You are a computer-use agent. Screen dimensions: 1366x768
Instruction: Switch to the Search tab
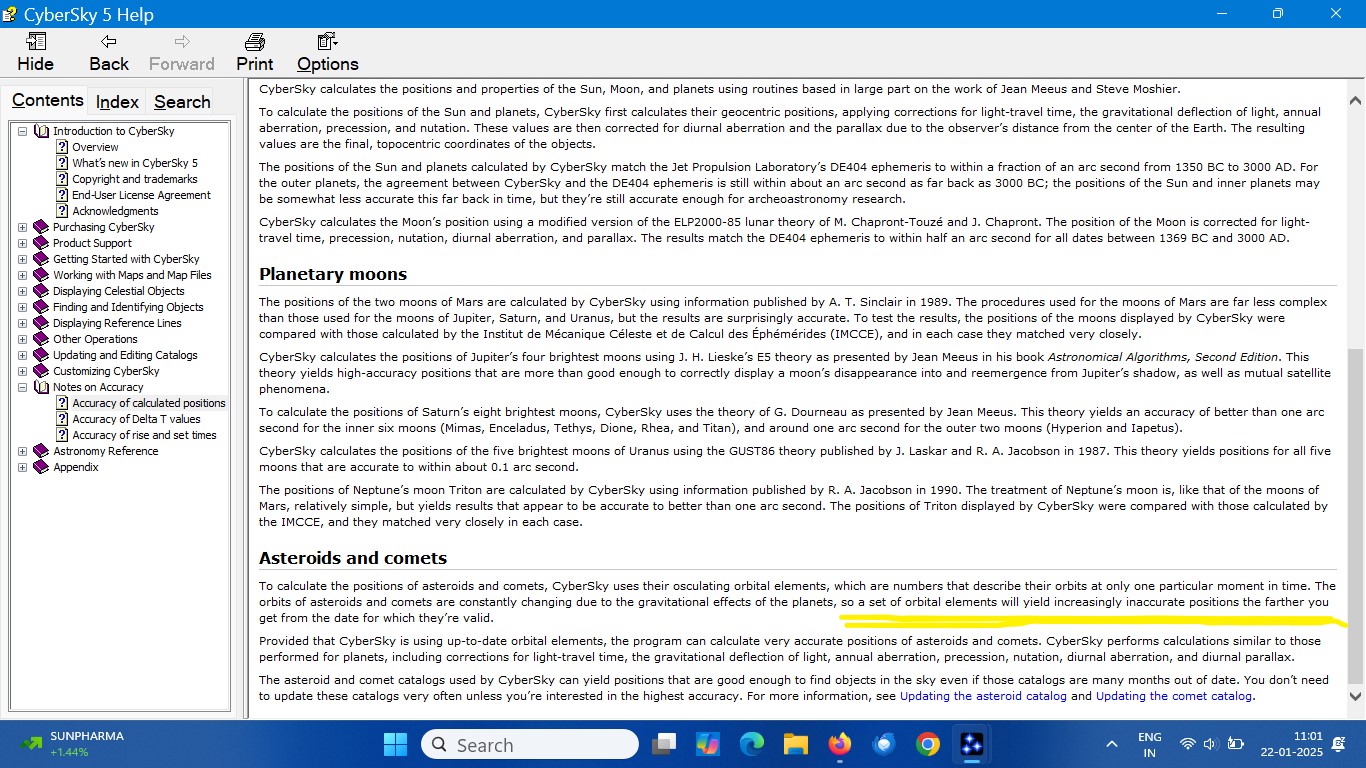coord(182,101)
